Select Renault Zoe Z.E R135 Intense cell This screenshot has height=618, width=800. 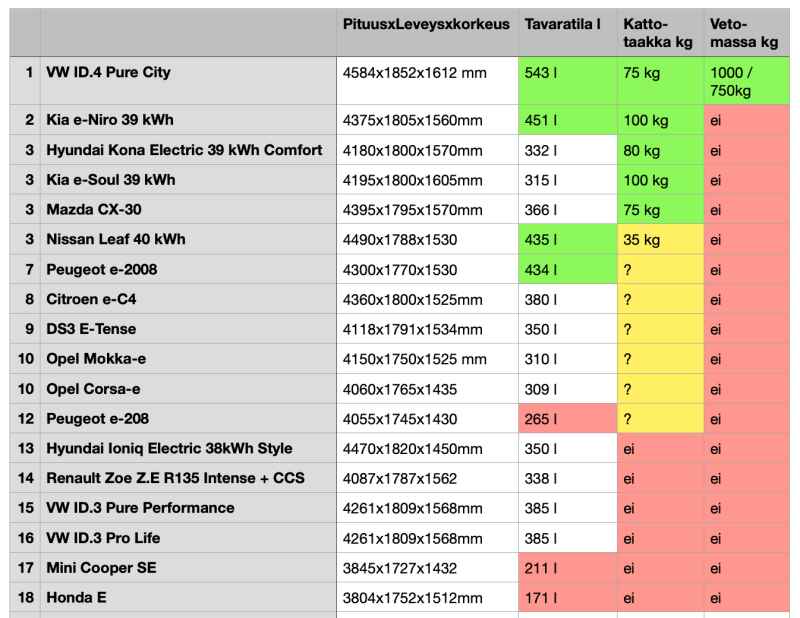click(x=188, y=478)
